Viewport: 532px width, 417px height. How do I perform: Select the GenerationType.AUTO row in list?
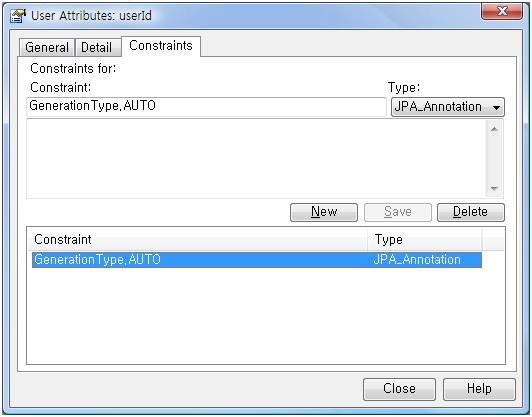pos(257,260)
